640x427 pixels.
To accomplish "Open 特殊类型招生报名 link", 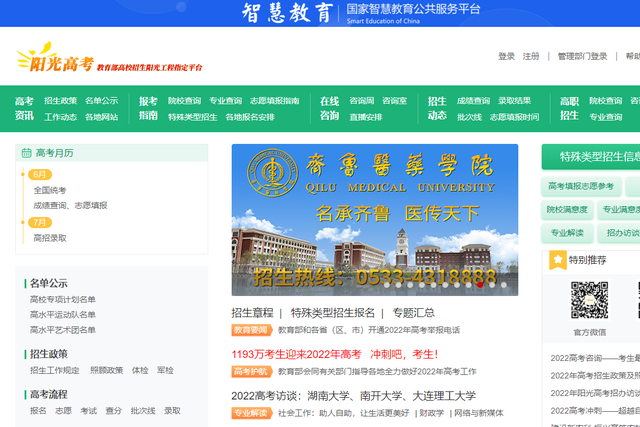I will pos(333,313).
